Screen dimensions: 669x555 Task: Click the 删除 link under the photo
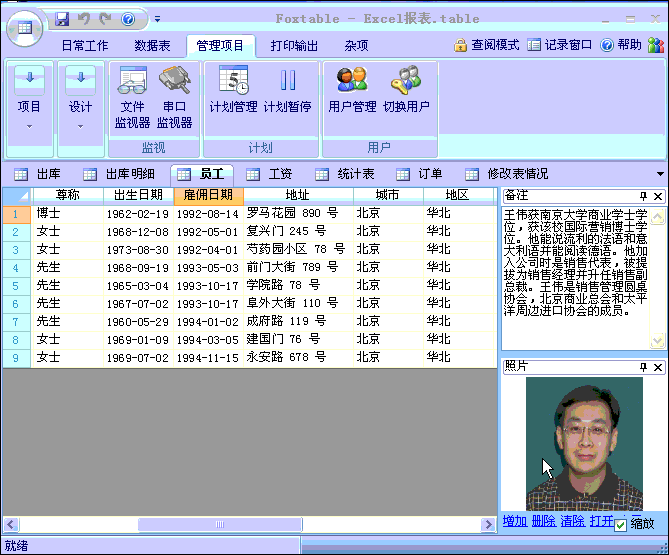(x=544, y=521)
